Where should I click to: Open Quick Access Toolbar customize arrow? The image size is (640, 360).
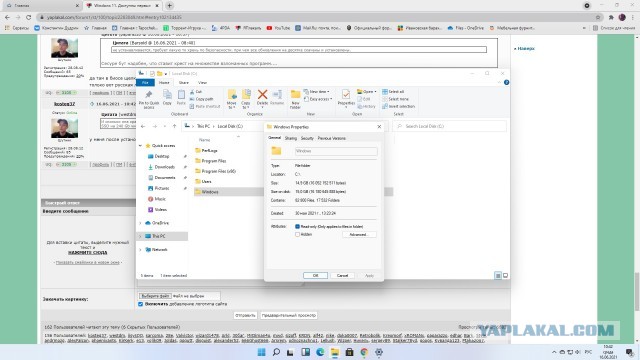point(166,74)
